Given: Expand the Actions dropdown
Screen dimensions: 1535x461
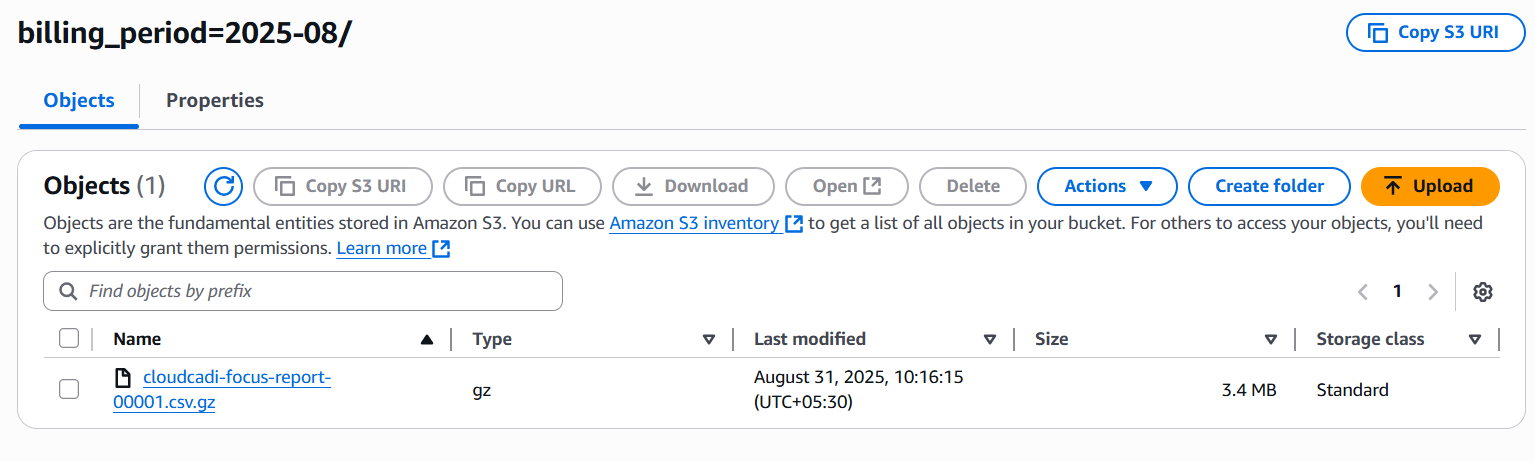Looking at the screenshot, I should (x=1108, y=186).
